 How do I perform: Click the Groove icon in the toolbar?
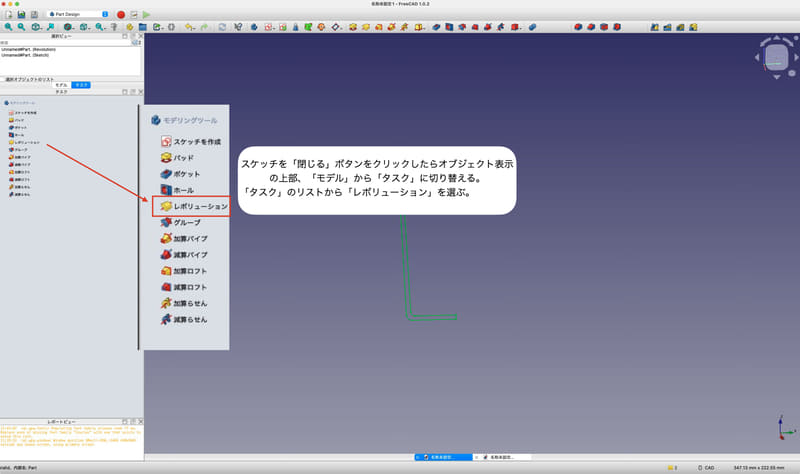[x=462, y=27]
